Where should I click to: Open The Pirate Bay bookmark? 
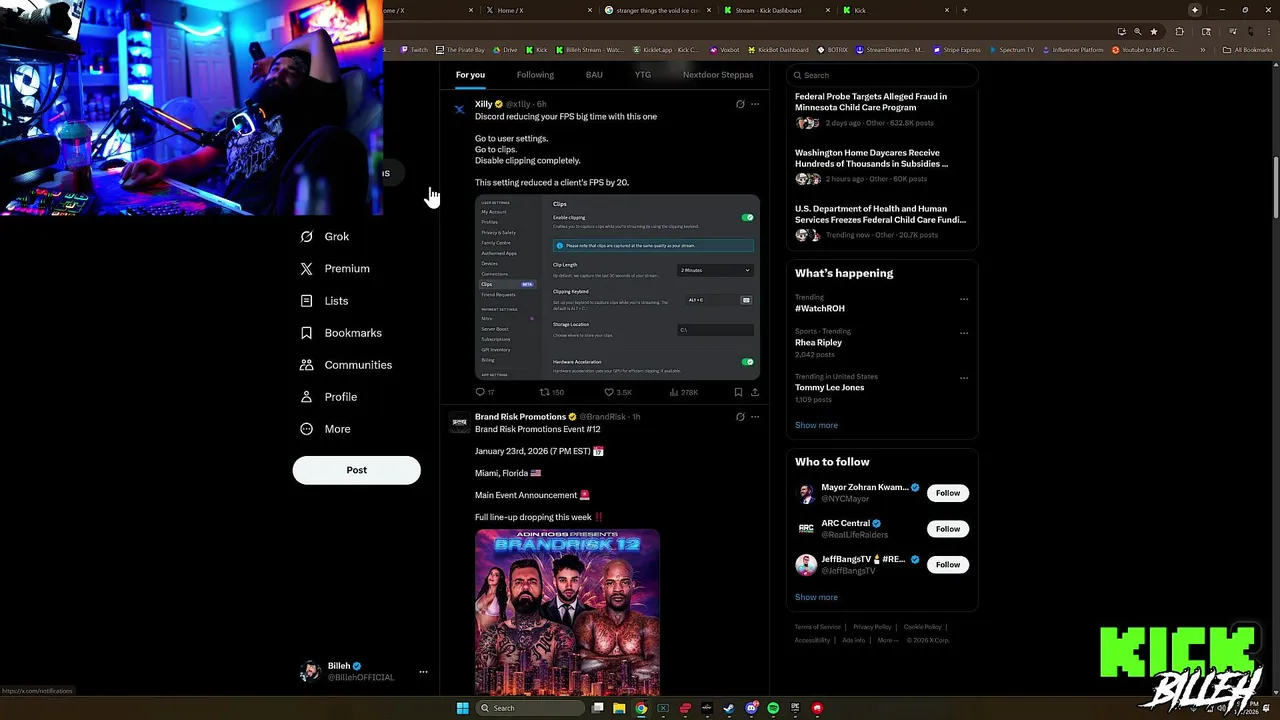click(x=460, y=50)
